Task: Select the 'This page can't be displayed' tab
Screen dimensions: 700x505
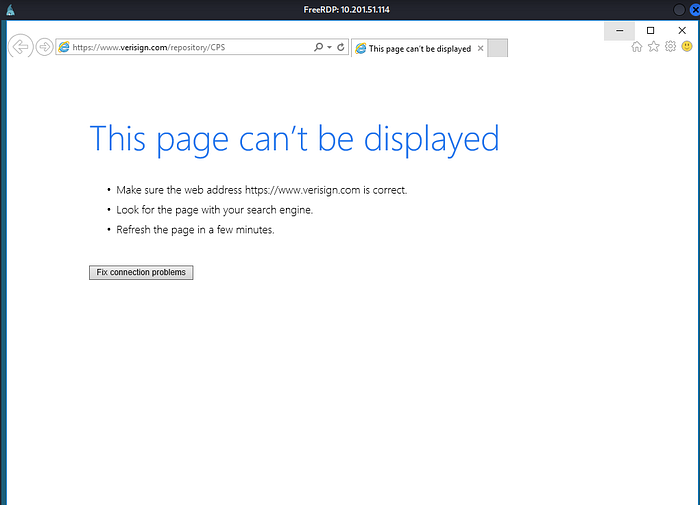Action: coord(419,48)
